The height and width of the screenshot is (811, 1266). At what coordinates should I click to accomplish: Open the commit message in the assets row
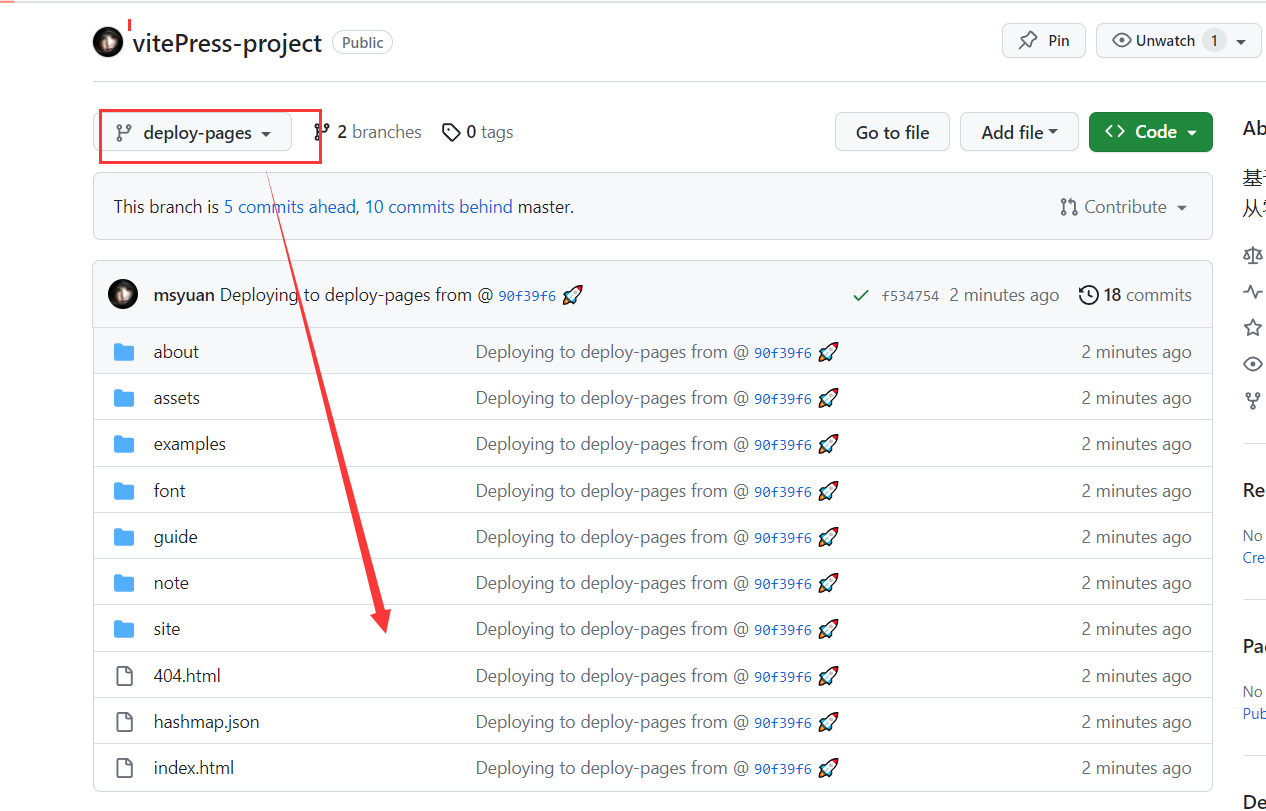[x=612, y=398]
